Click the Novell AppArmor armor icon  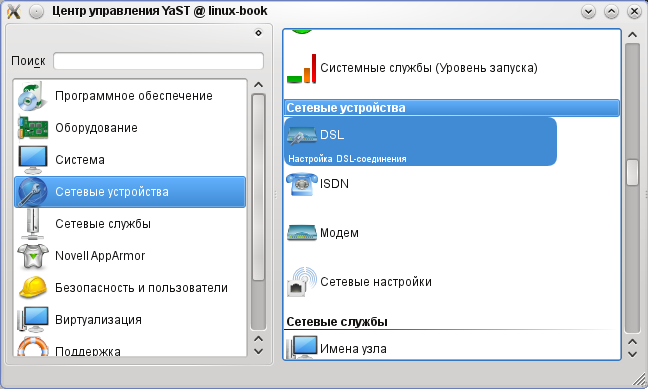33,256
